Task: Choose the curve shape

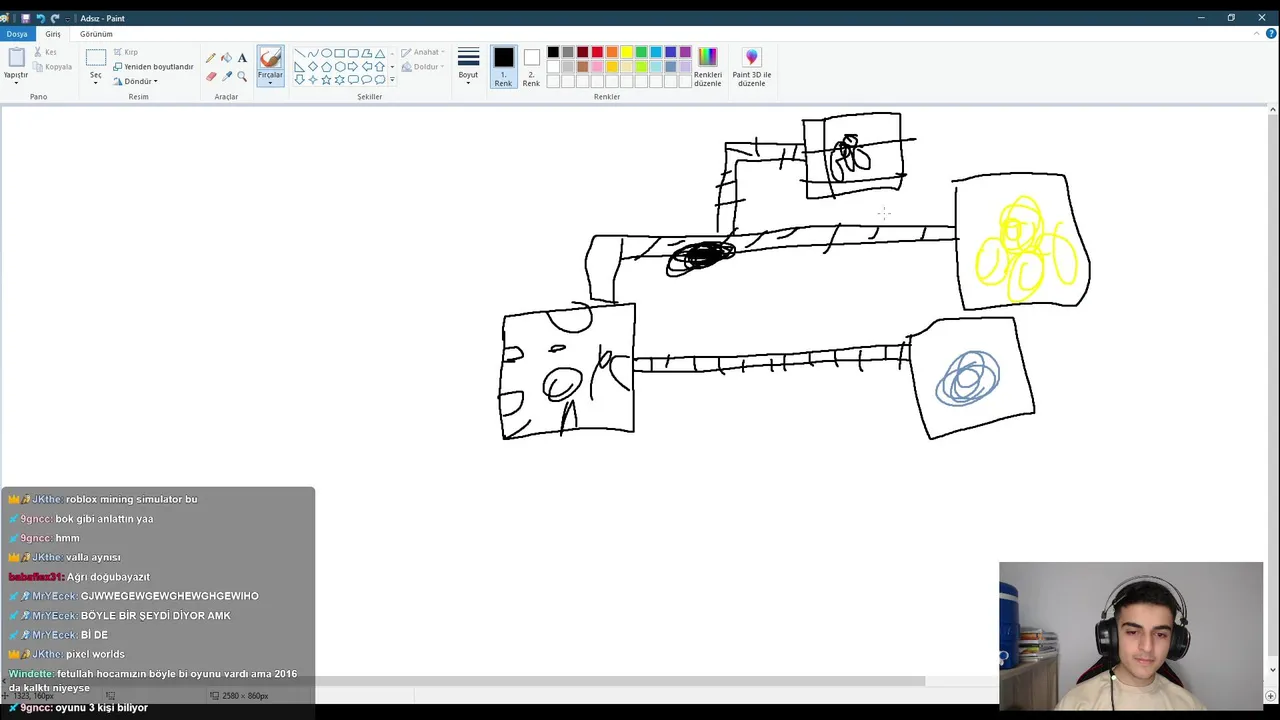Action: [x=313, y=53]
